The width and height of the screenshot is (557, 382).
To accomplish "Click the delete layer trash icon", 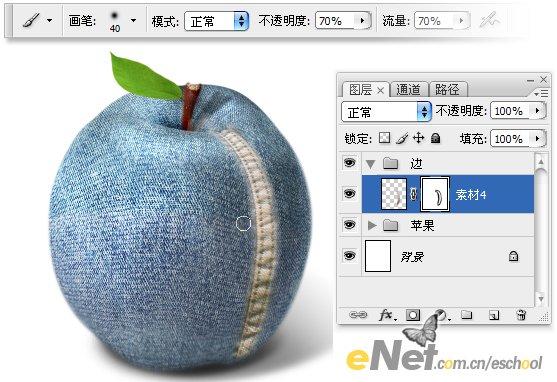I will (521, 315).
